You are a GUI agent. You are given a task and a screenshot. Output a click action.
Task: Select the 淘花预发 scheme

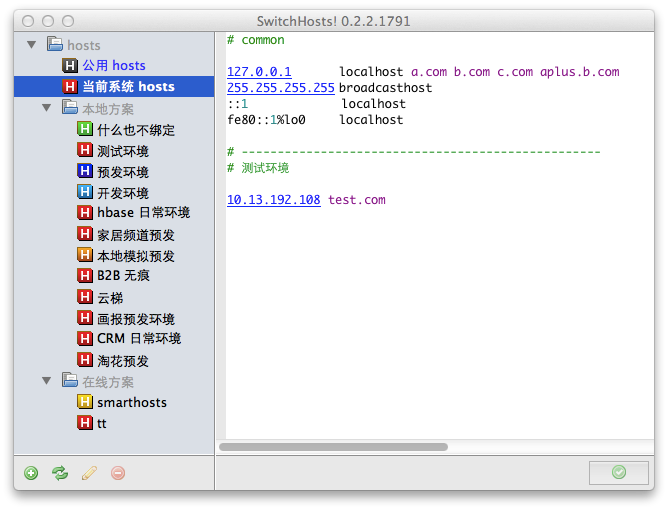coord(123,360)
